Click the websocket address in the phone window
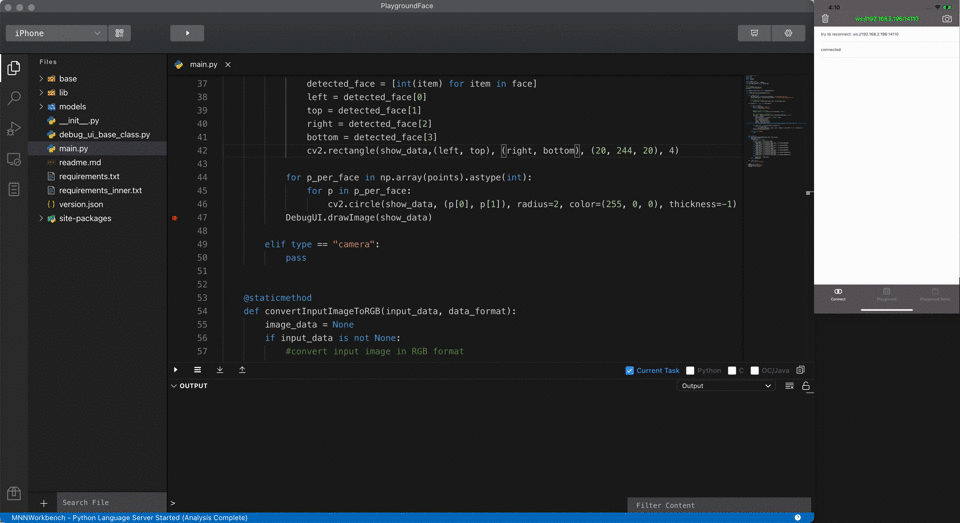The image size is (960, 523). click(x=887, y=19)
